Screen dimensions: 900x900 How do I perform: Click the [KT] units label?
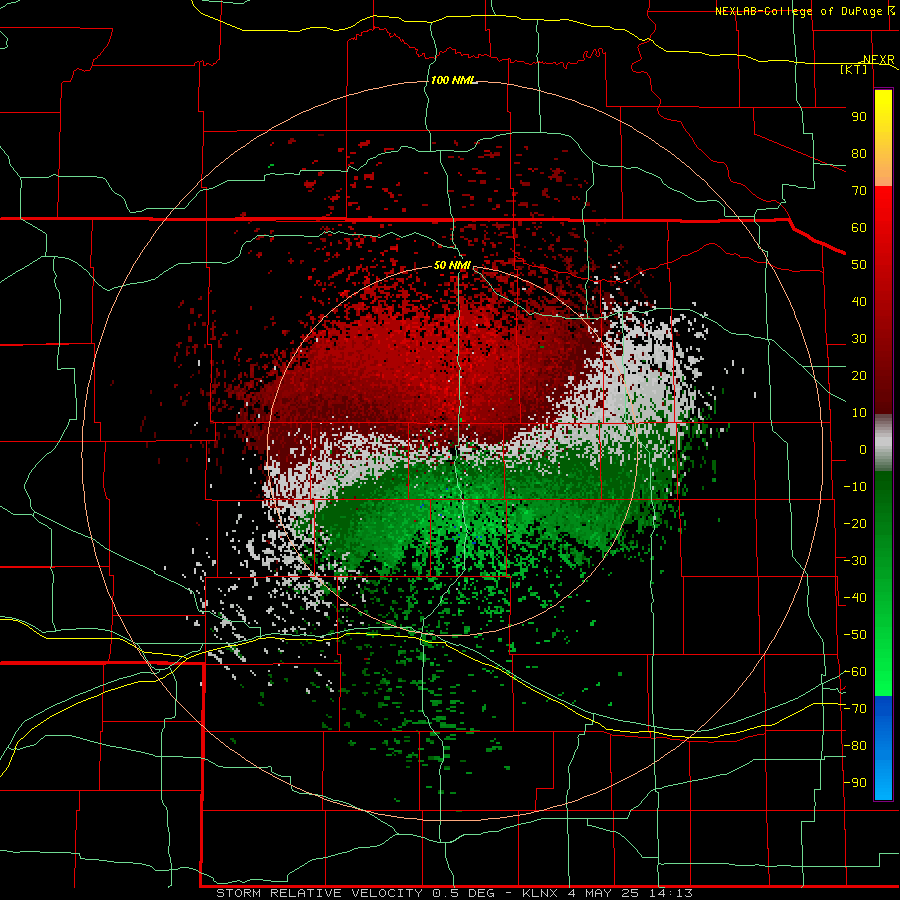pyautogui.click(x=853, y=69)
